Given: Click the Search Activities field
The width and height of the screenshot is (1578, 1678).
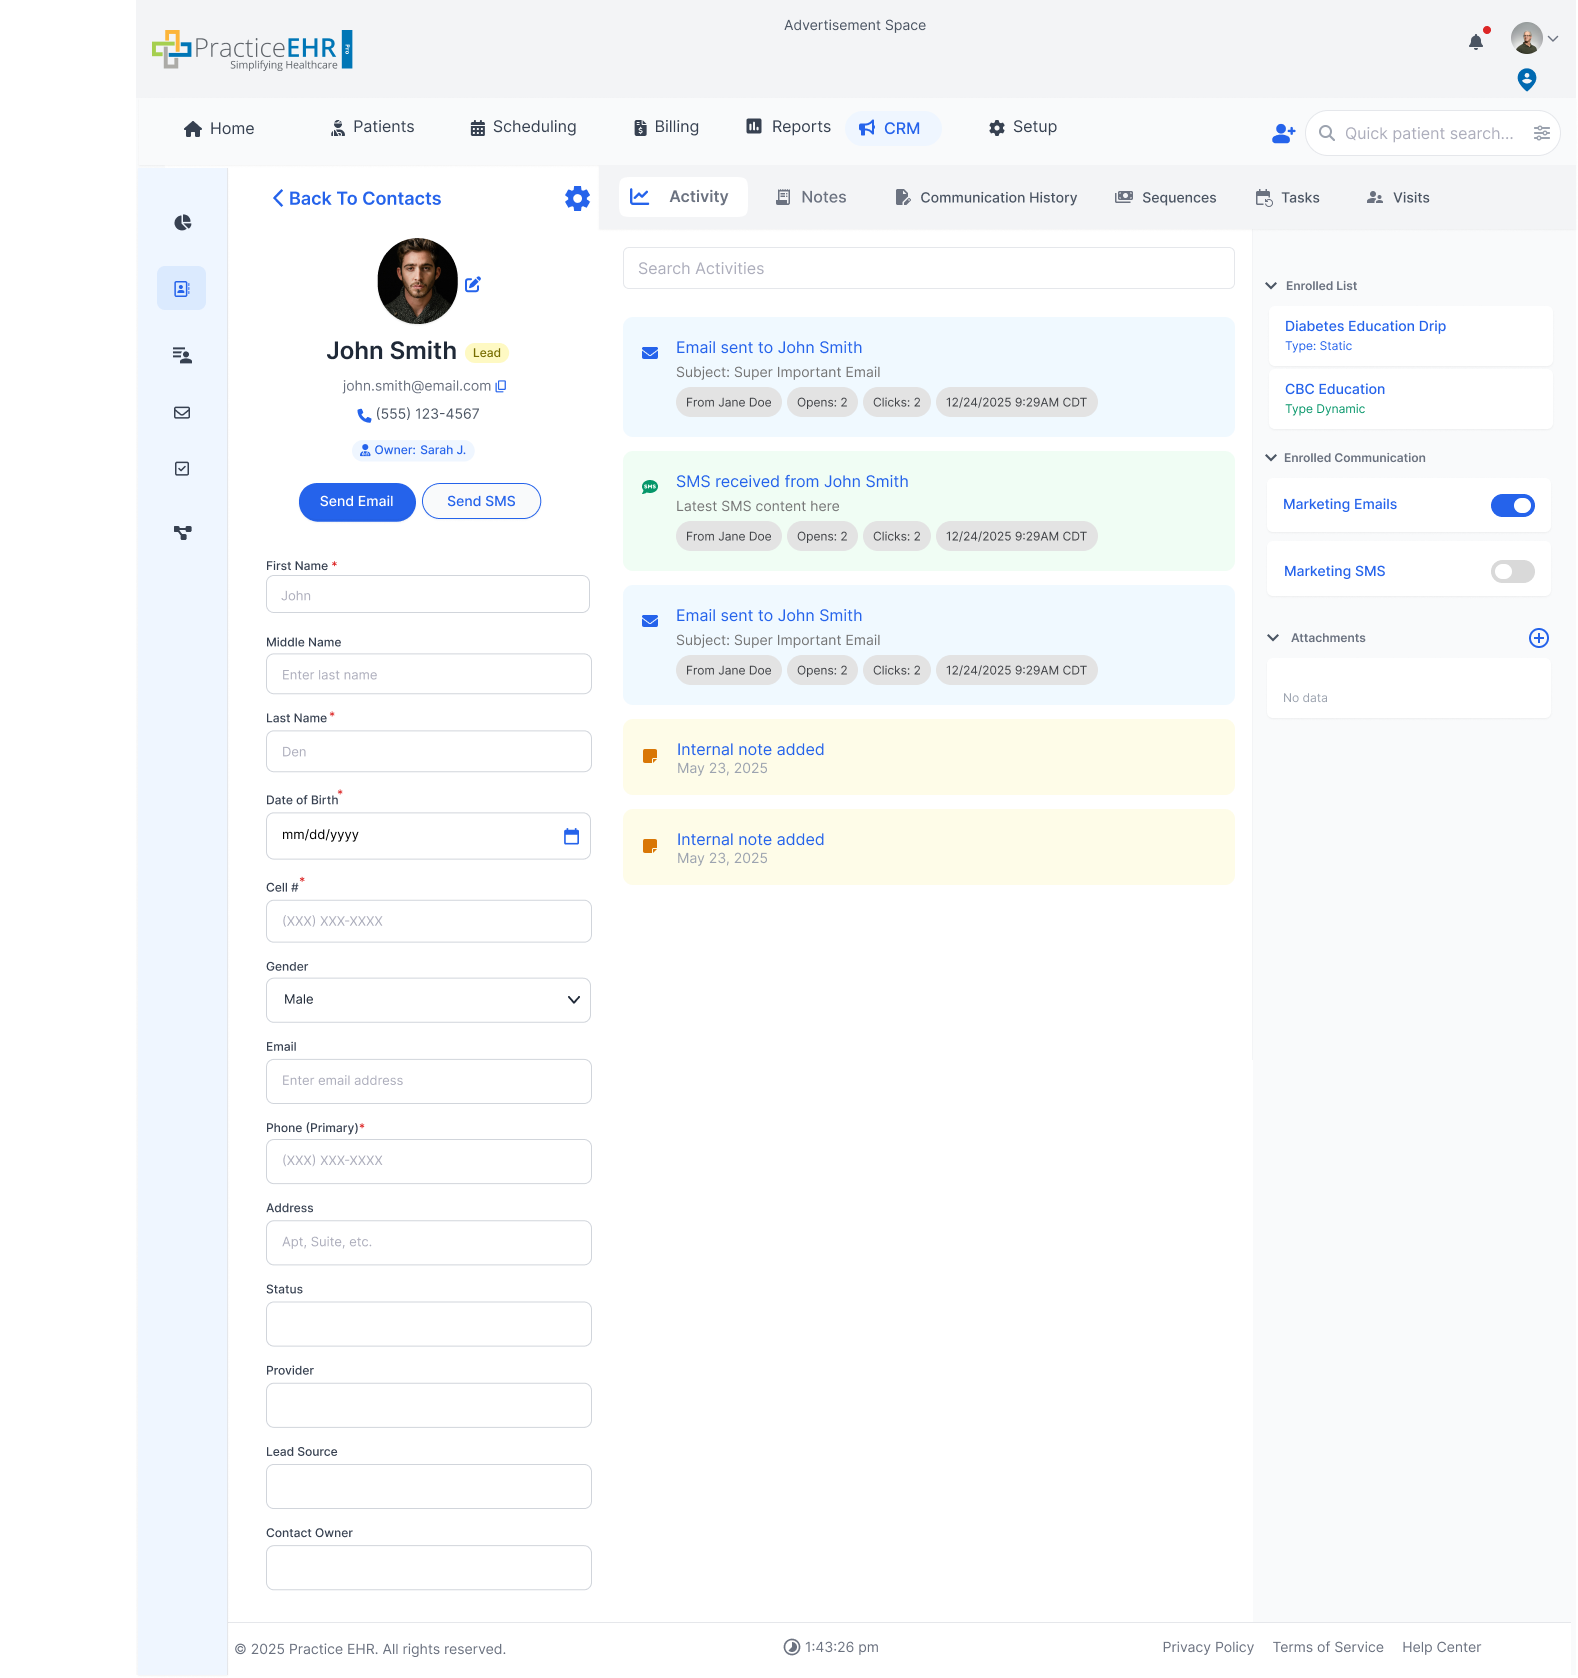Looking at the screenshot, I should coord(928,268).
